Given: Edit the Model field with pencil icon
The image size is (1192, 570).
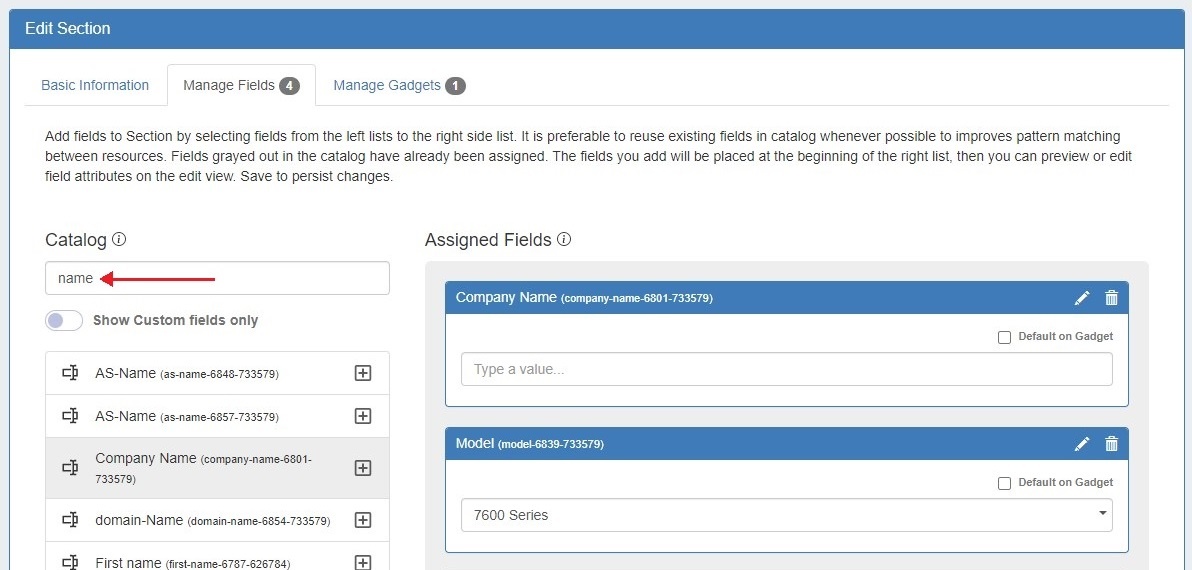Looking at the screenshot, I should click(1082, 444).
